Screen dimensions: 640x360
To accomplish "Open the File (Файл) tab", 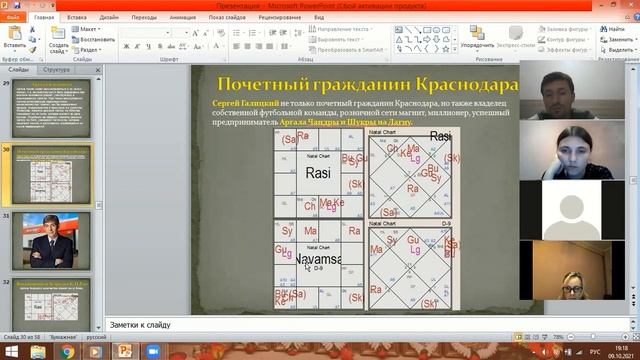I will click(13, 18).
